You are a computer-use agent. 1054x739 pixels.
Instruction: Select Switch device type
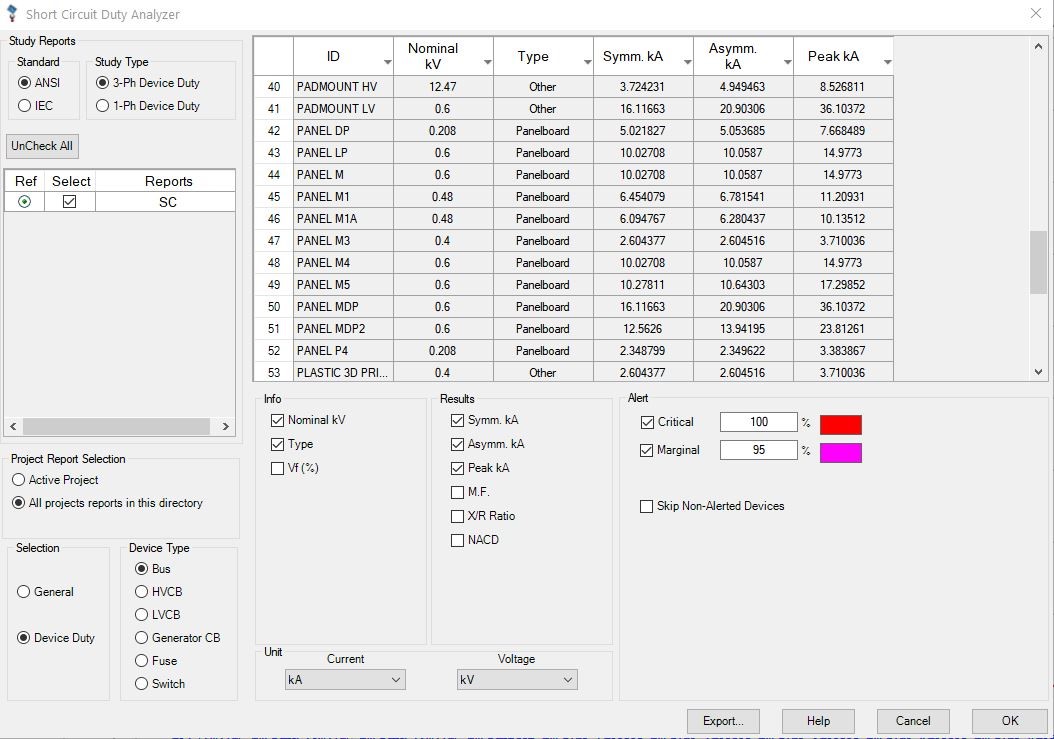pos(141,683)
